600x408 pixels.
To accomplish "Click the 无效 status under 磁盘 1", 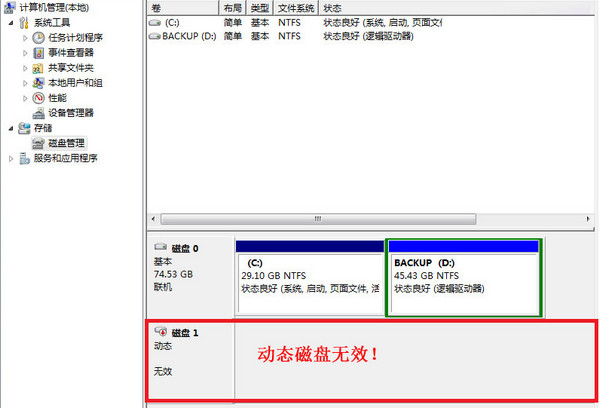I will point(163,371).
